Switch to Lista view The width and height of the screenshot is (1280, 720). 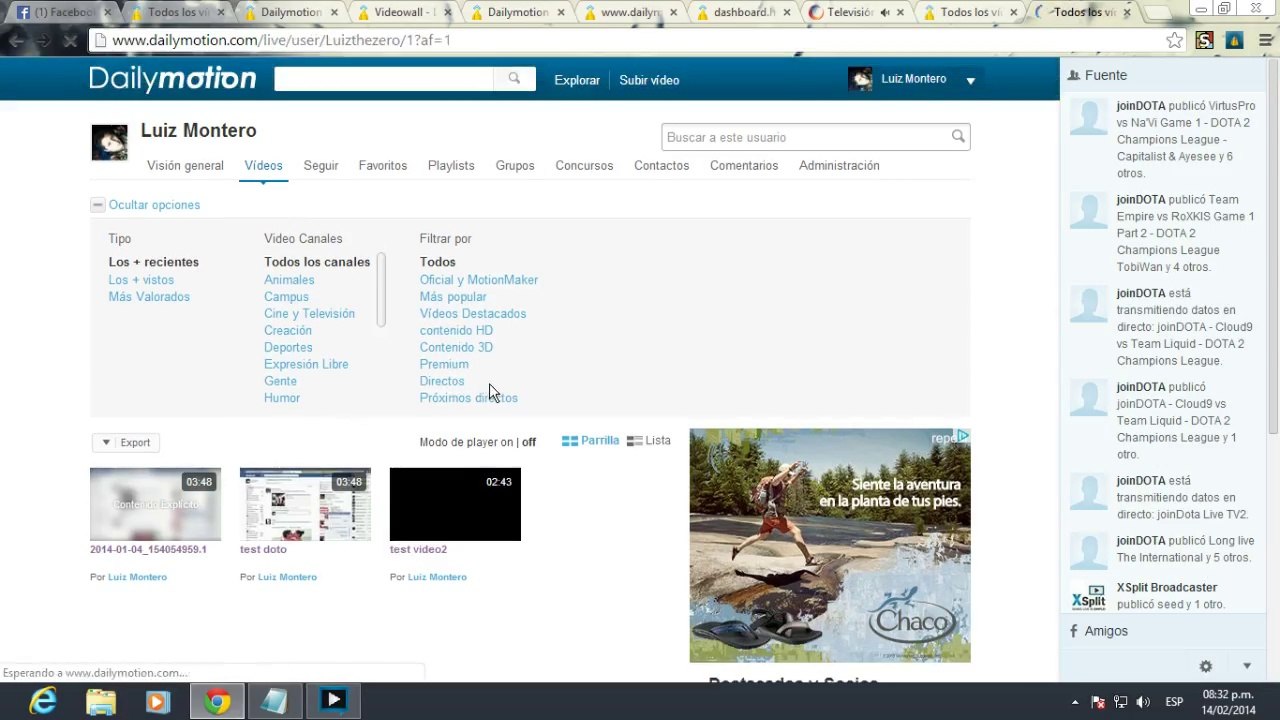coord(648,441)
